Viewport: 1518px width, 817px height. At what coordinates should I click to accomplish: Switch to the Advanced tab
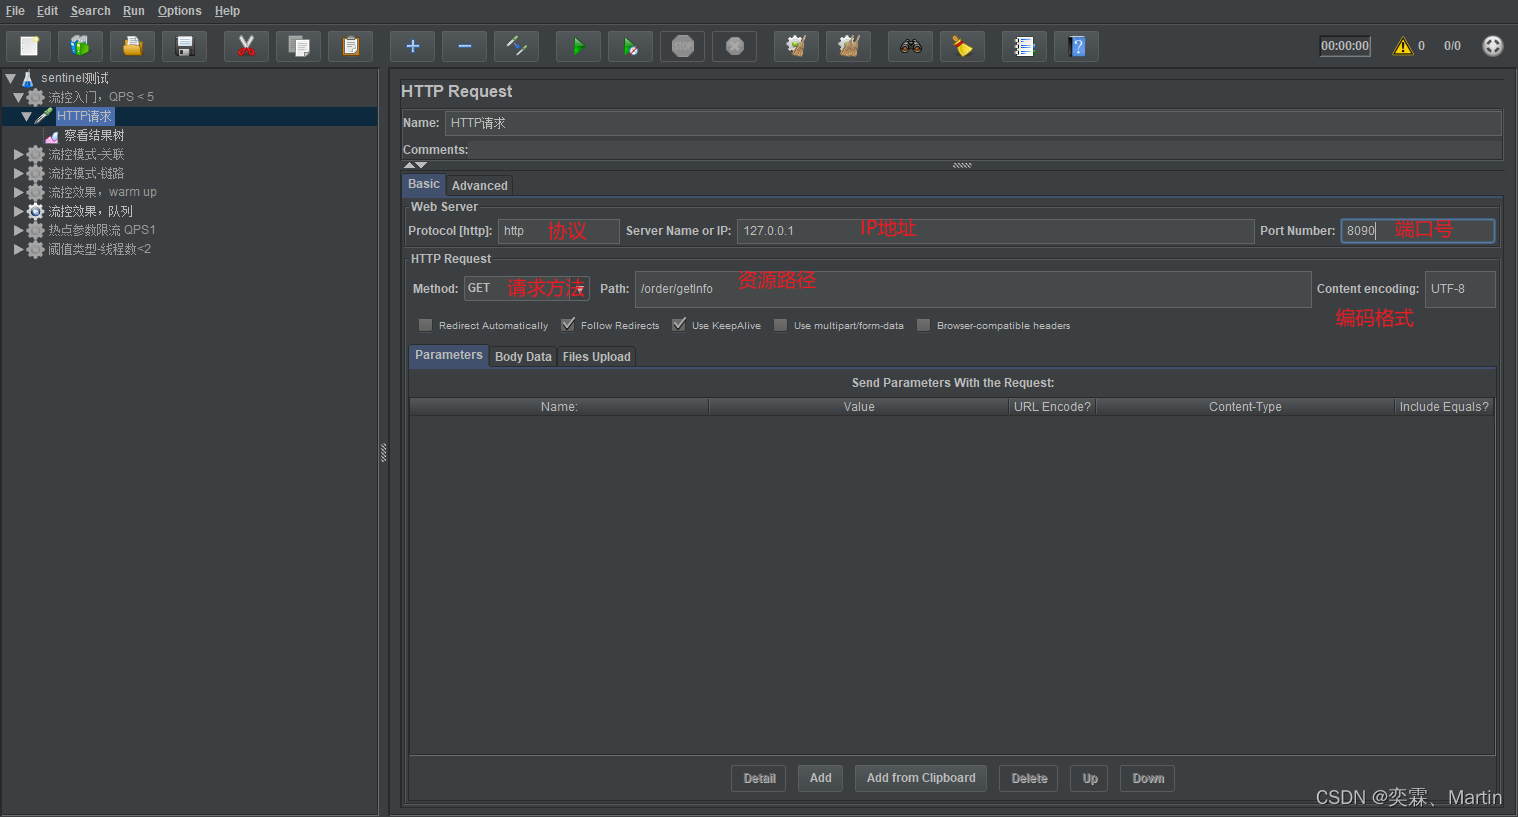pos(479,186)
